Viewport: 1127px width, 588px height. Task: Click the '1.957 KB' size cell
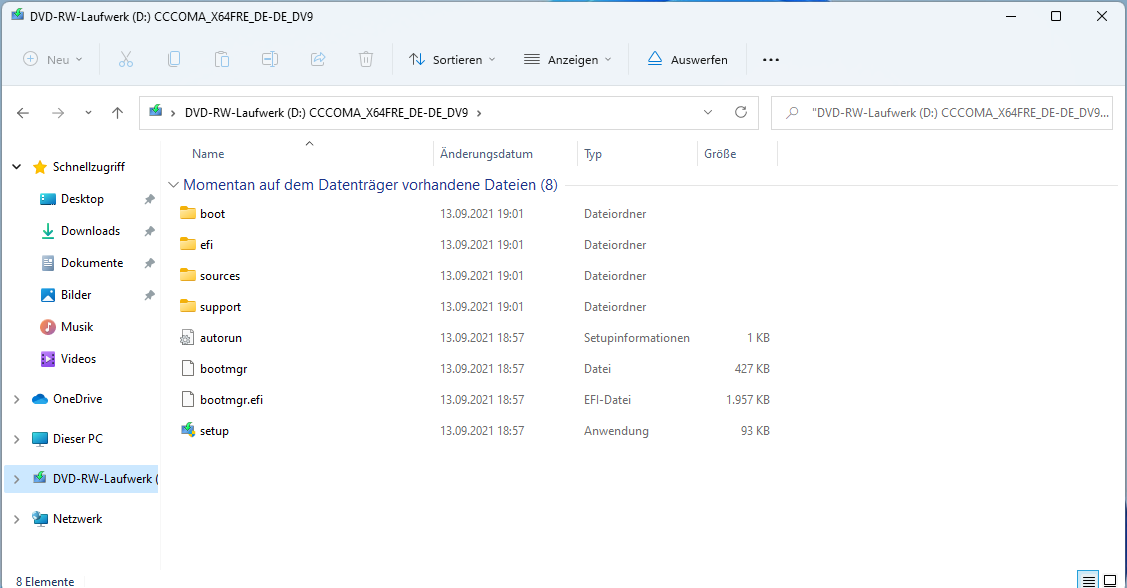pos(748,400)
